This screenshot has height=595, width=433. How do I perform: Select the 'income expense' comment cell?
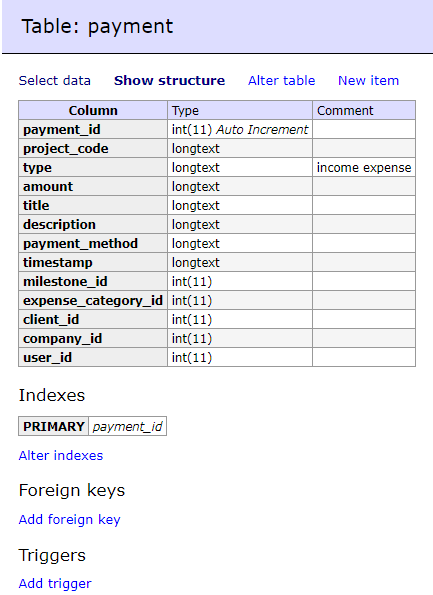click(364, 167)
